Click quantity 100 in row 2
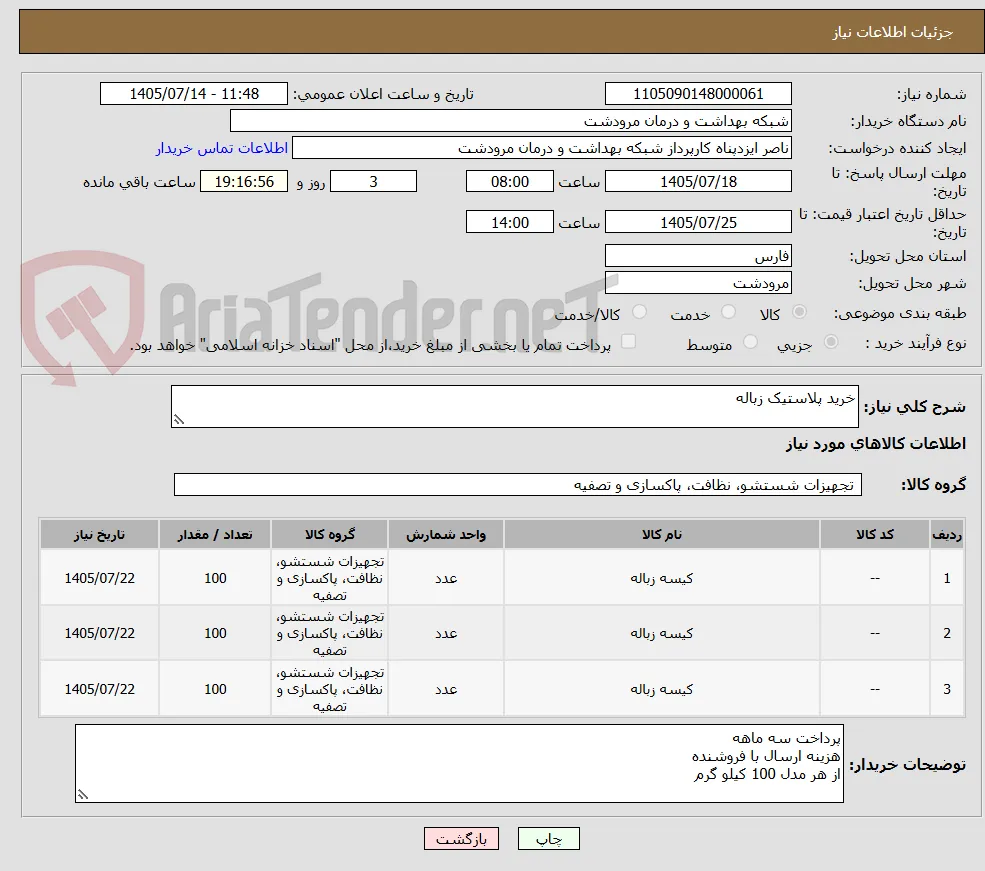The image size is (985, 871). coord(215,634)
